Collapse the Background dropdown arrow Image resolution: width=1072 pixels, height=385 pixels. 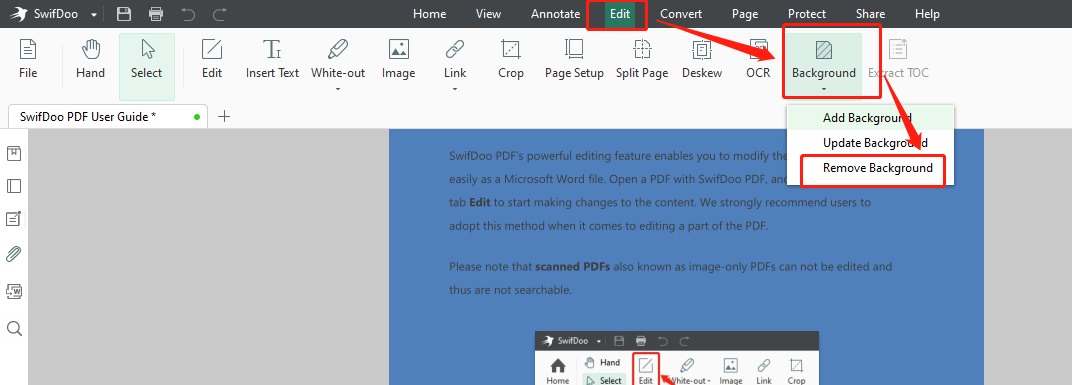click(x=824, y=89)
